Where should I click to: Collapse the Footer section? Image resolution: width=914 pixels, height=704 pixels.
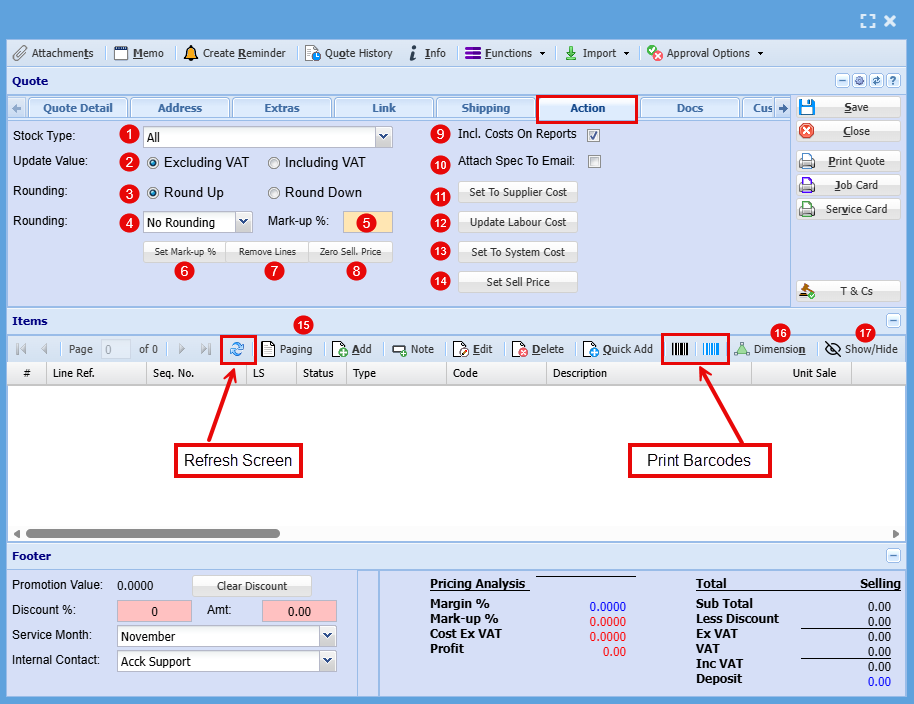point(893,555)
